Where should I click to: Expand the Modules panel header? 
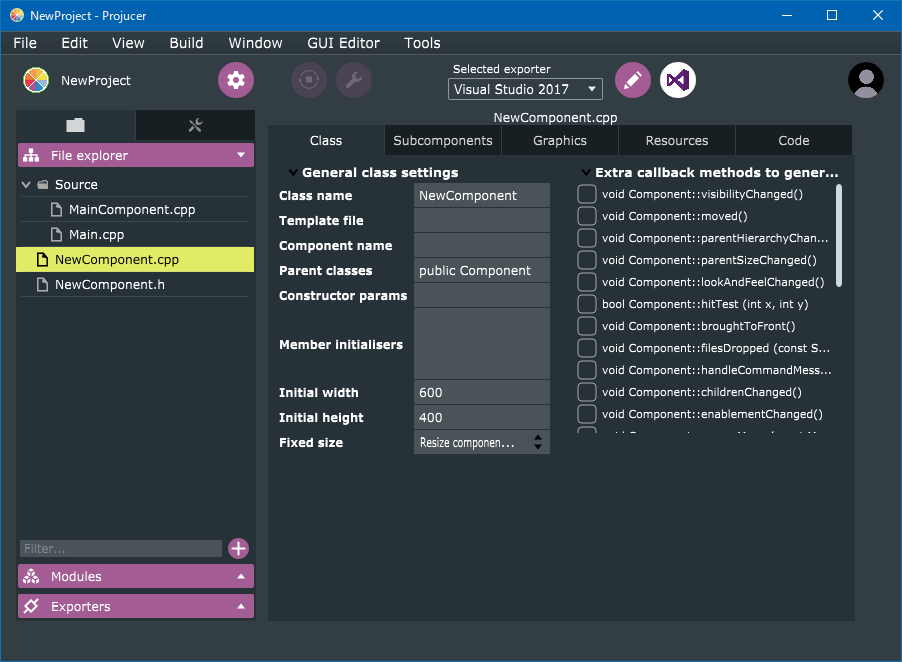coord(135,576)
